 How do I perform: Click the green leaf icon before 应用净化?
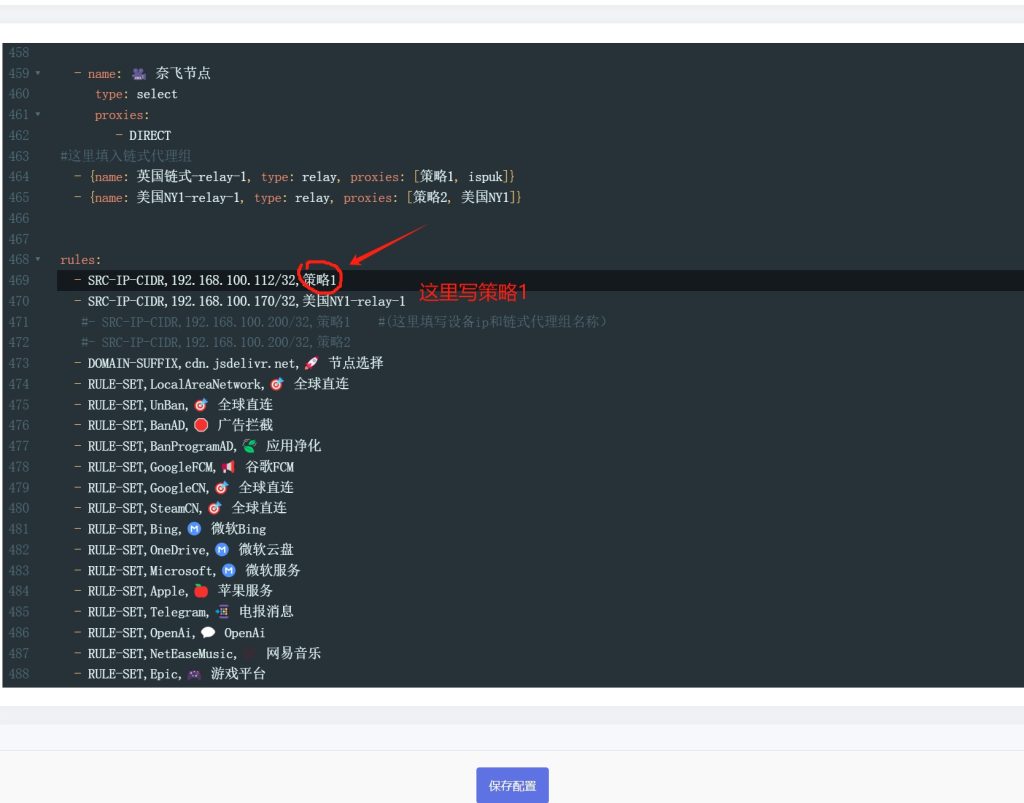coord(249,446)
